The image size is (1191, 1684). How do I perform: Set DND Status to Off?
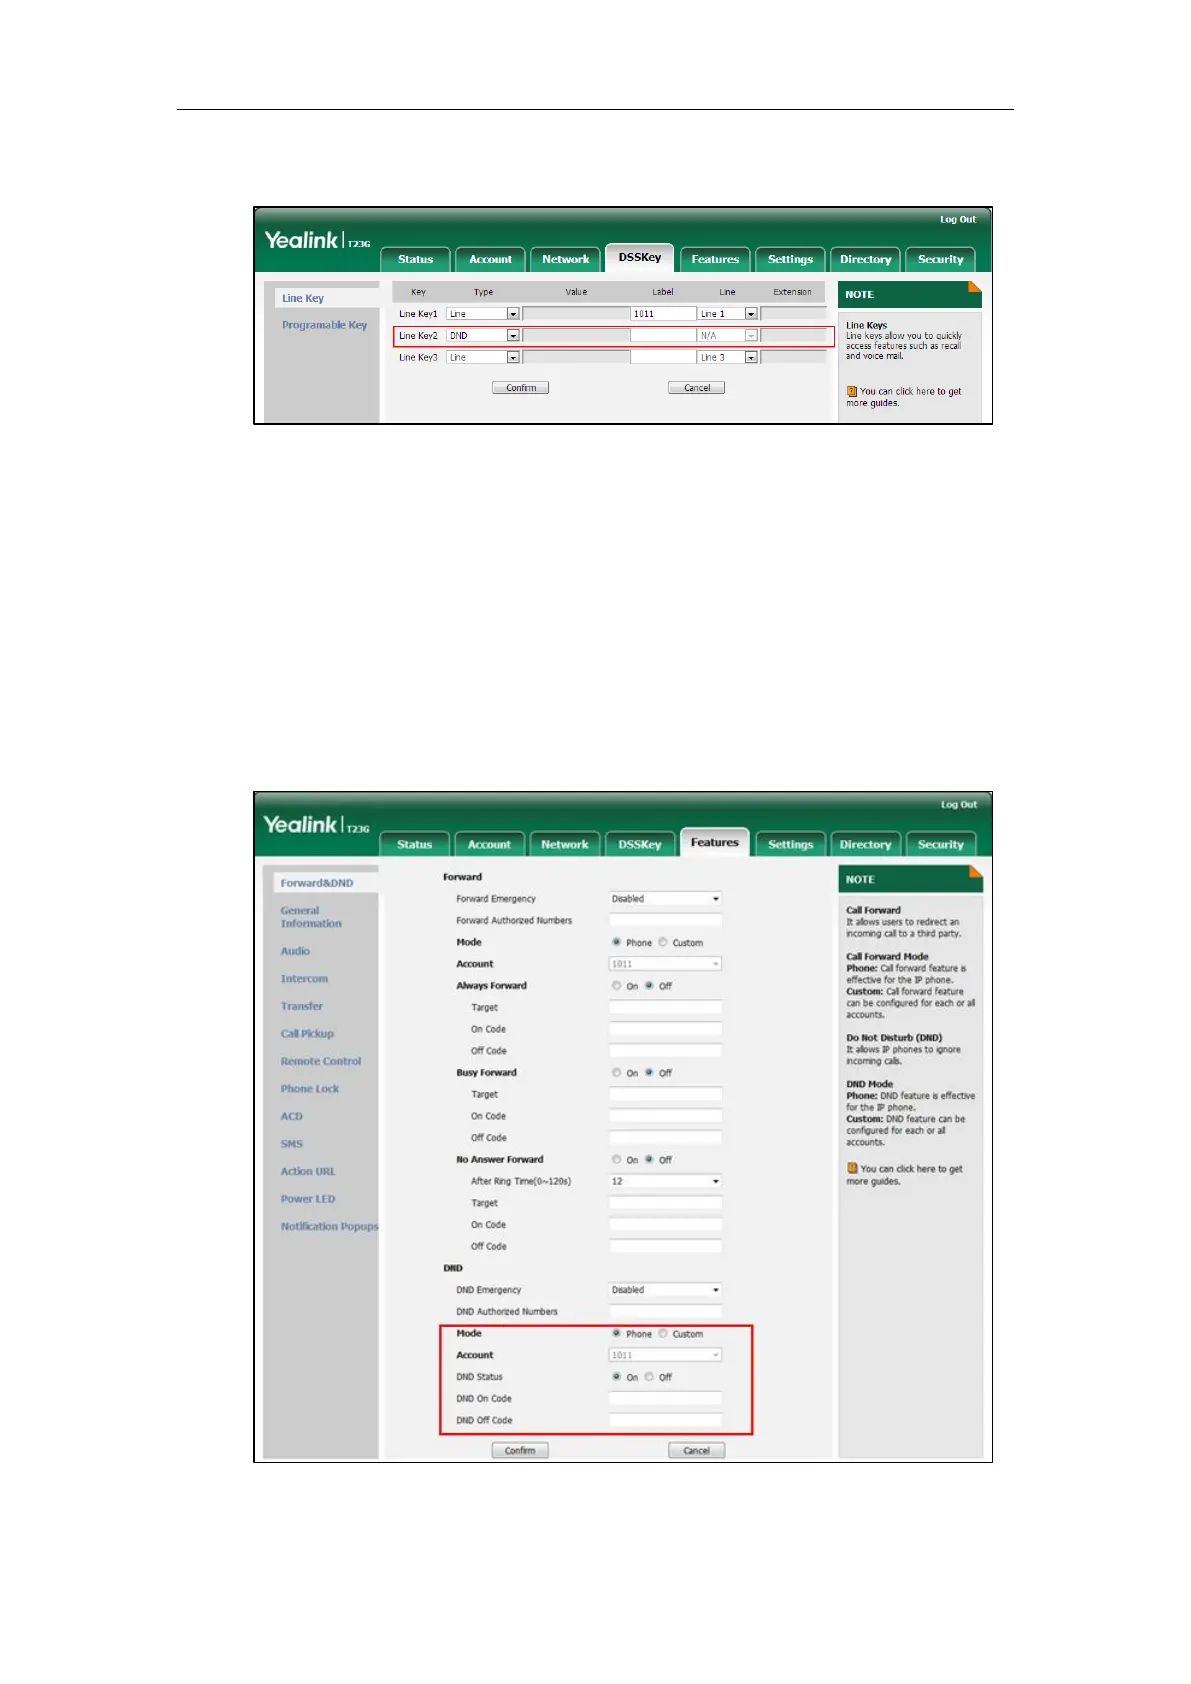pos(649,1377)
